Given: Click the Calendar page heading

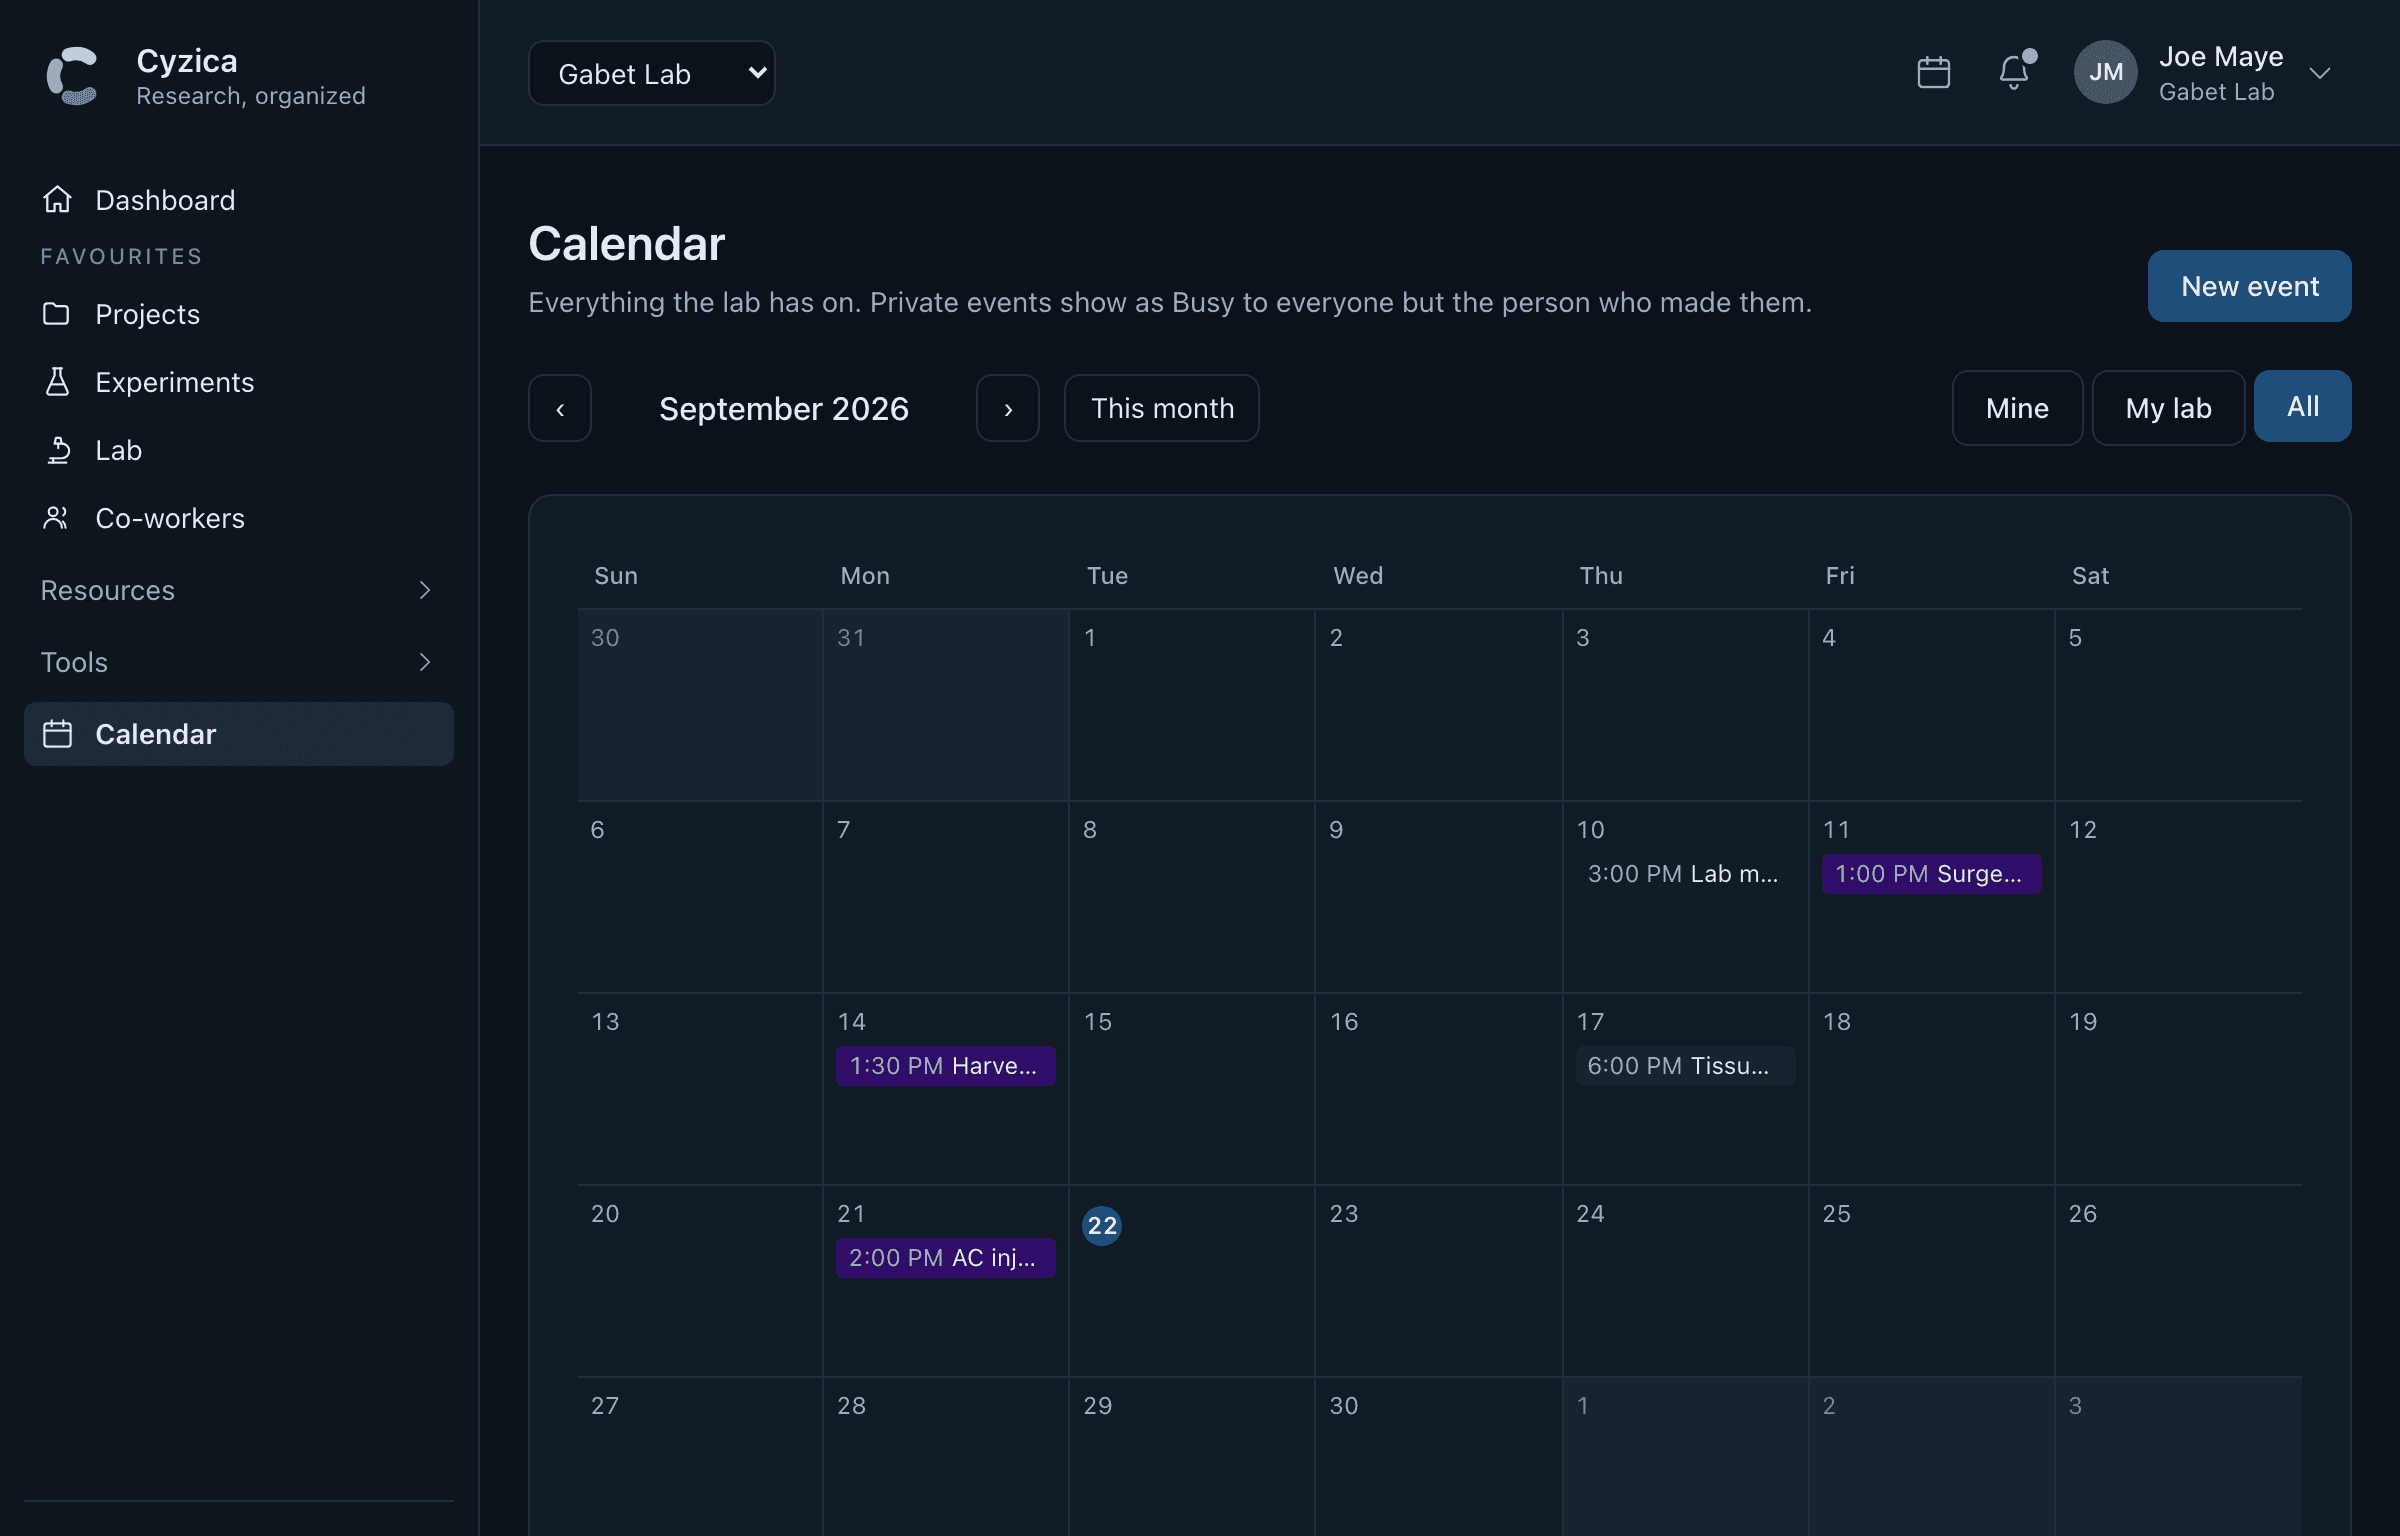Looking at the screenshot, I should click(x=627, y=243).
